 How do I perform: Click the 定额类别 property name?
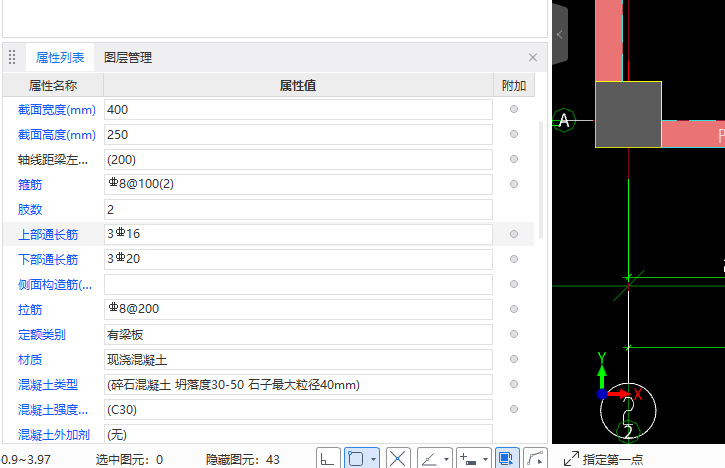coord(42,335)
